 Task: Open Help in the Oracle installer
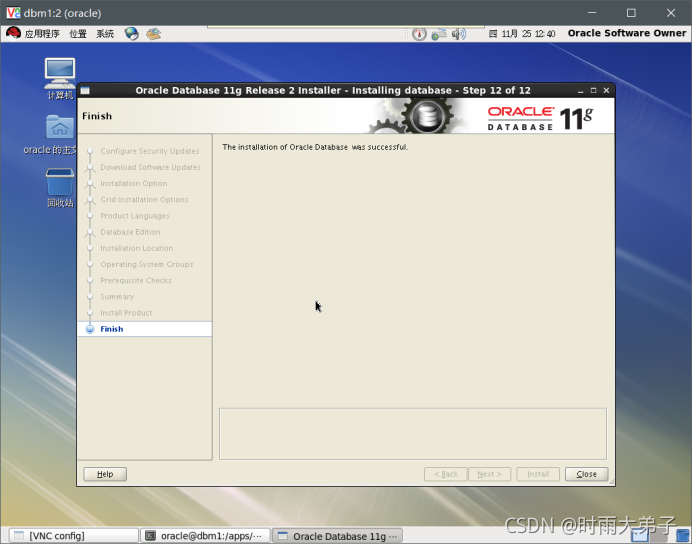click(105, 474)
